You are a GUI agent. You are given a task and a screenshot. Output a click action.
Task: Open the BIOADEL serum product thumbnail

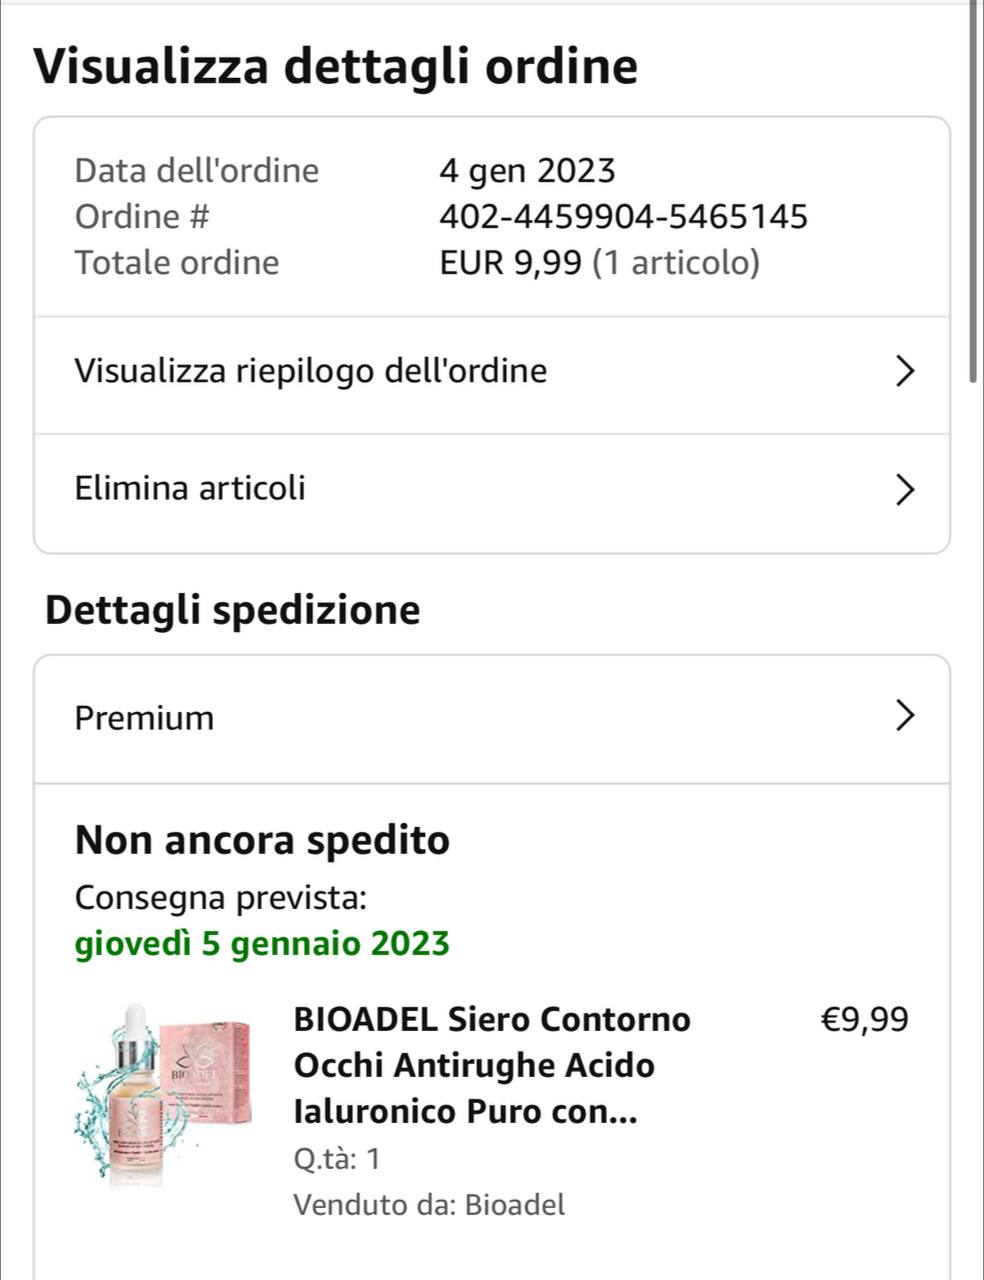[163, 1094]
